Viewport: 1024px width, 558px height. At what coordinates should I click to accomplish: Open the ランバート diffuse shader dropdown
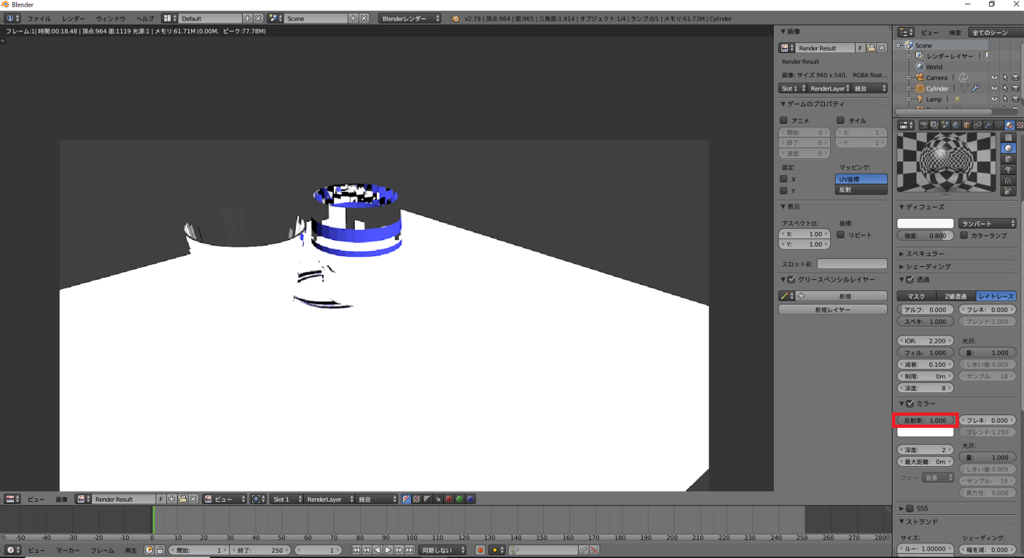(x=987, y=223)
